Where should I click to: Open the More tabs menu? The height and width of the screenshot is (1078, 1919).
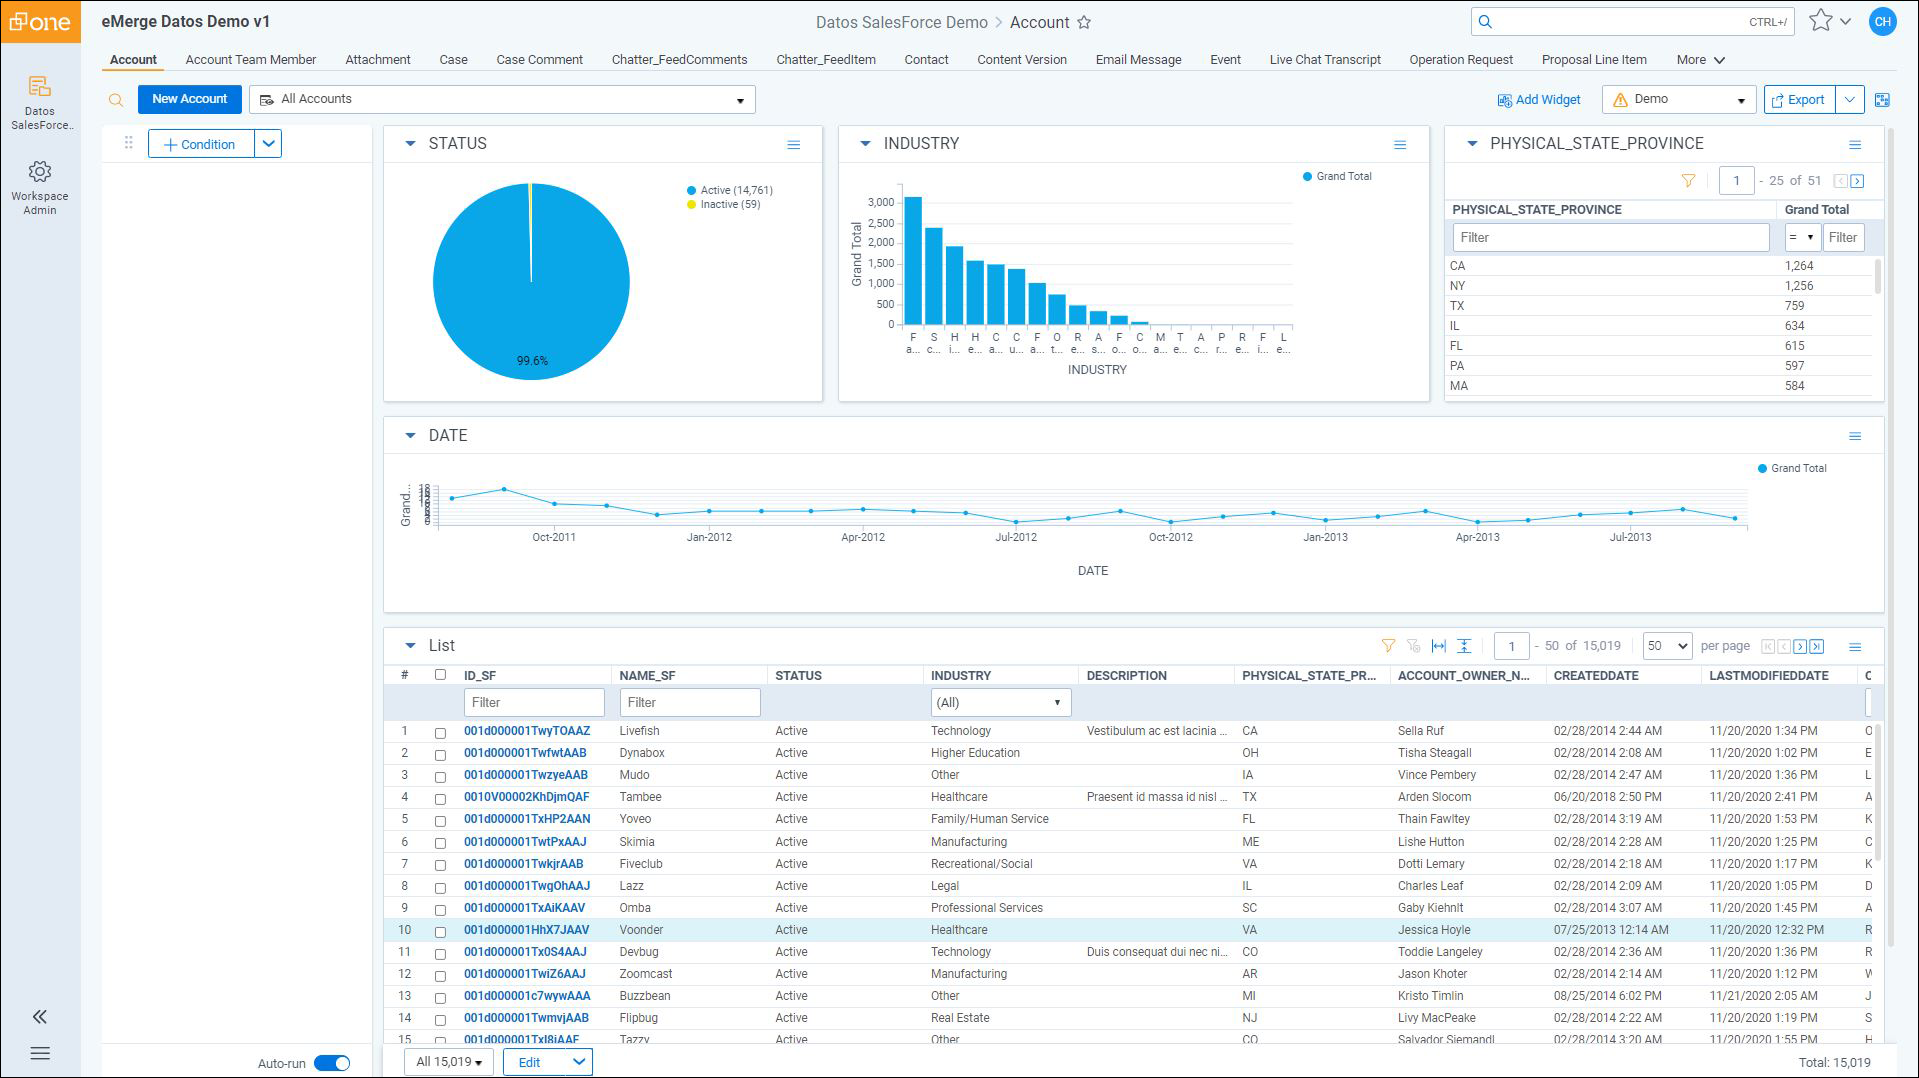click(x=1700, y=60)
